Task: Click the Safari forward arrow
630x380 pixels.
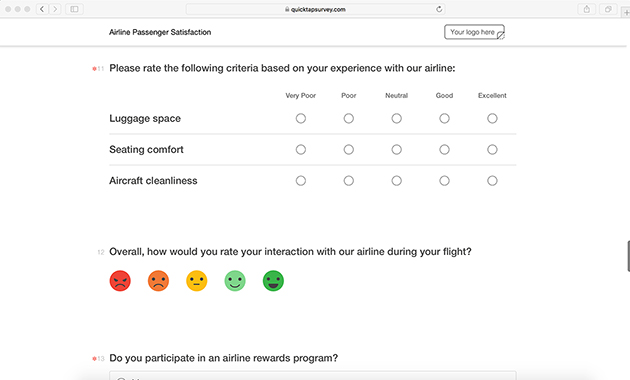Action: pyautogui.click(x=55, y=9)
